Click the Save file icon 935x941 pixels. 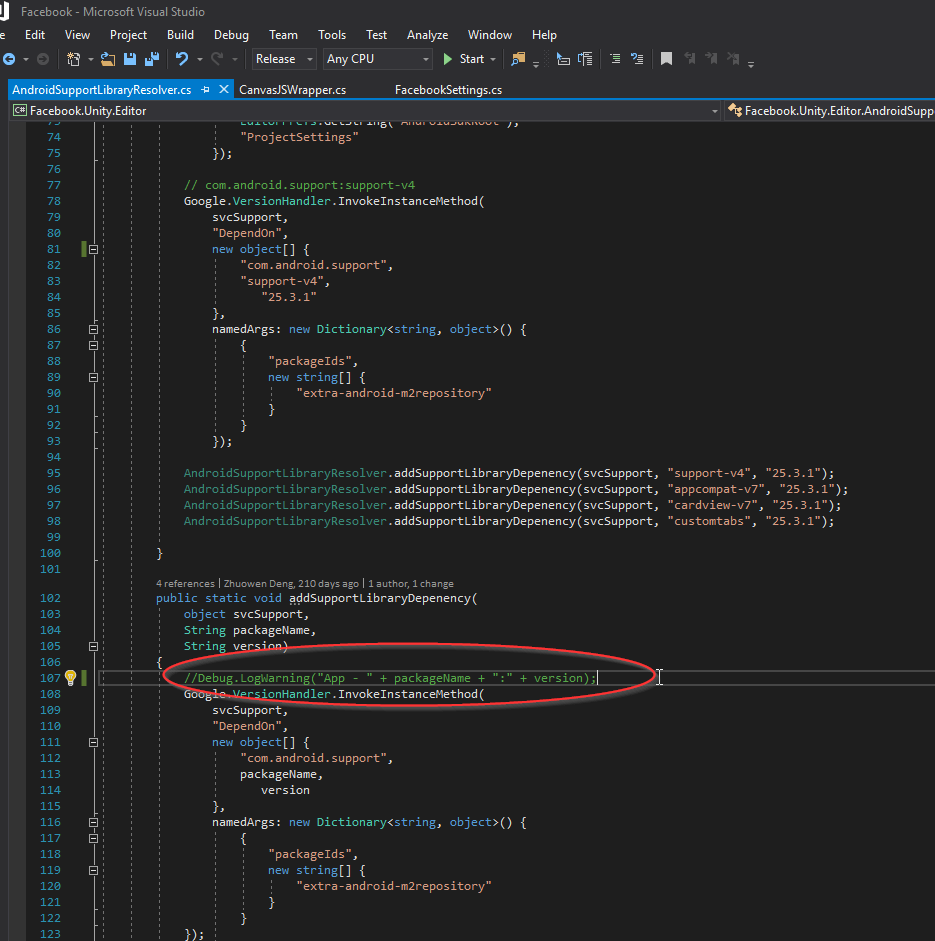[130, 59]
